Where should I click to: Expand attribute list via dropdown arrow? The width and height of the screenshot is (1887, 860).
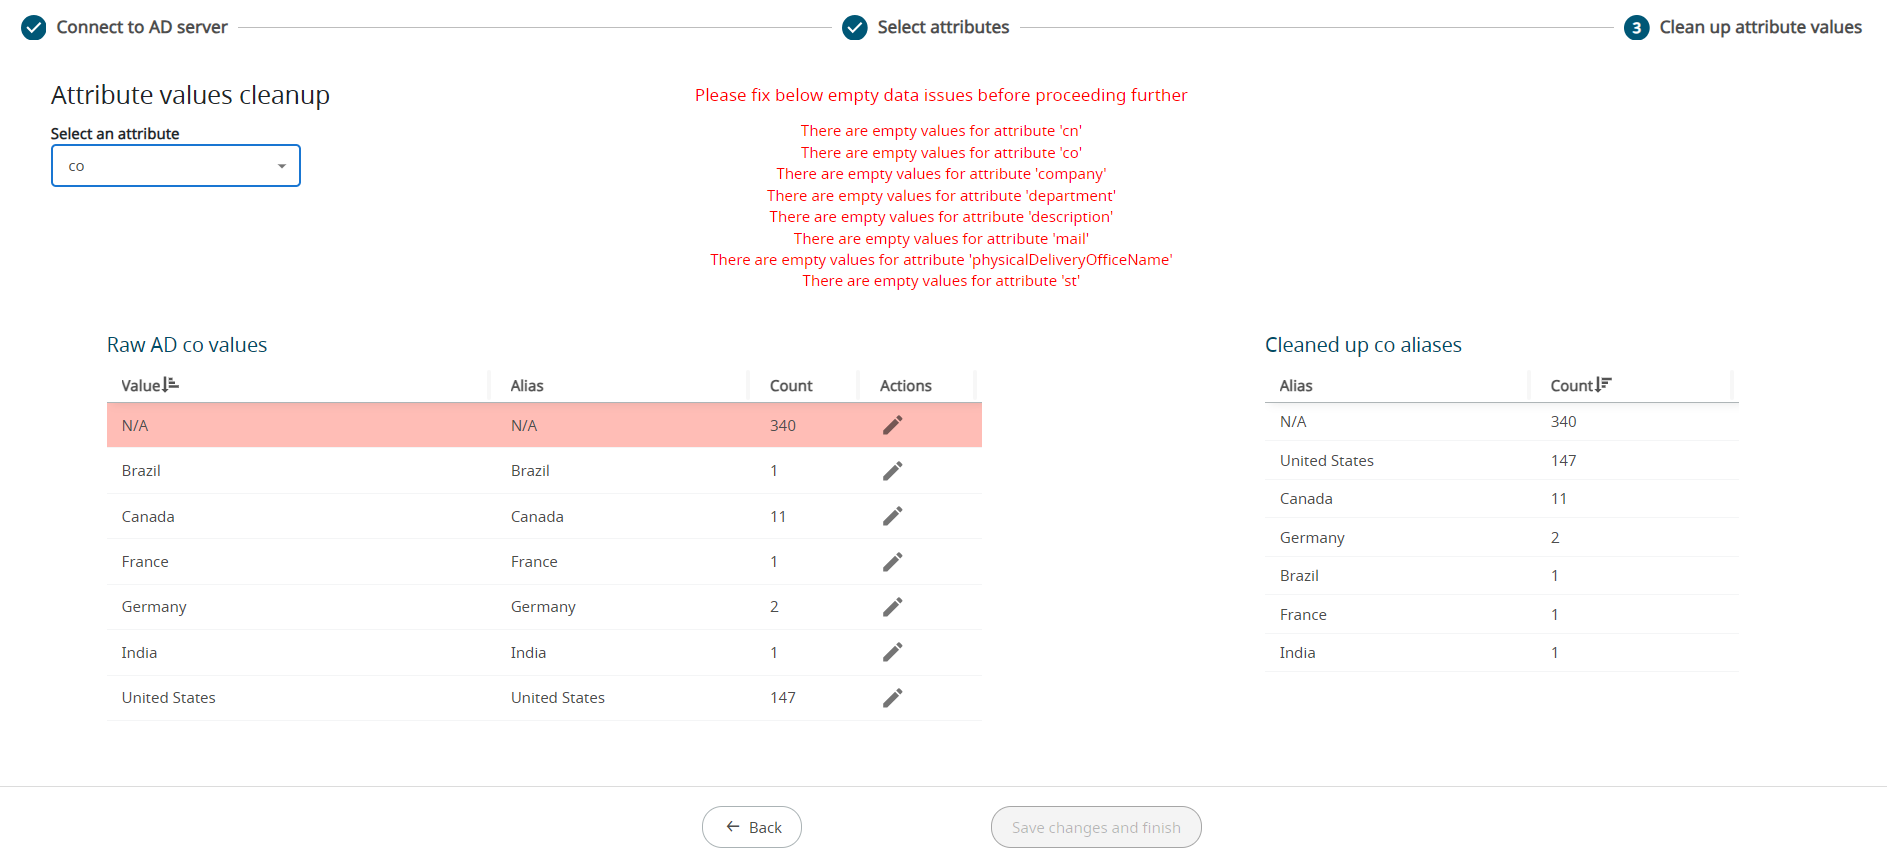point(282,166)
